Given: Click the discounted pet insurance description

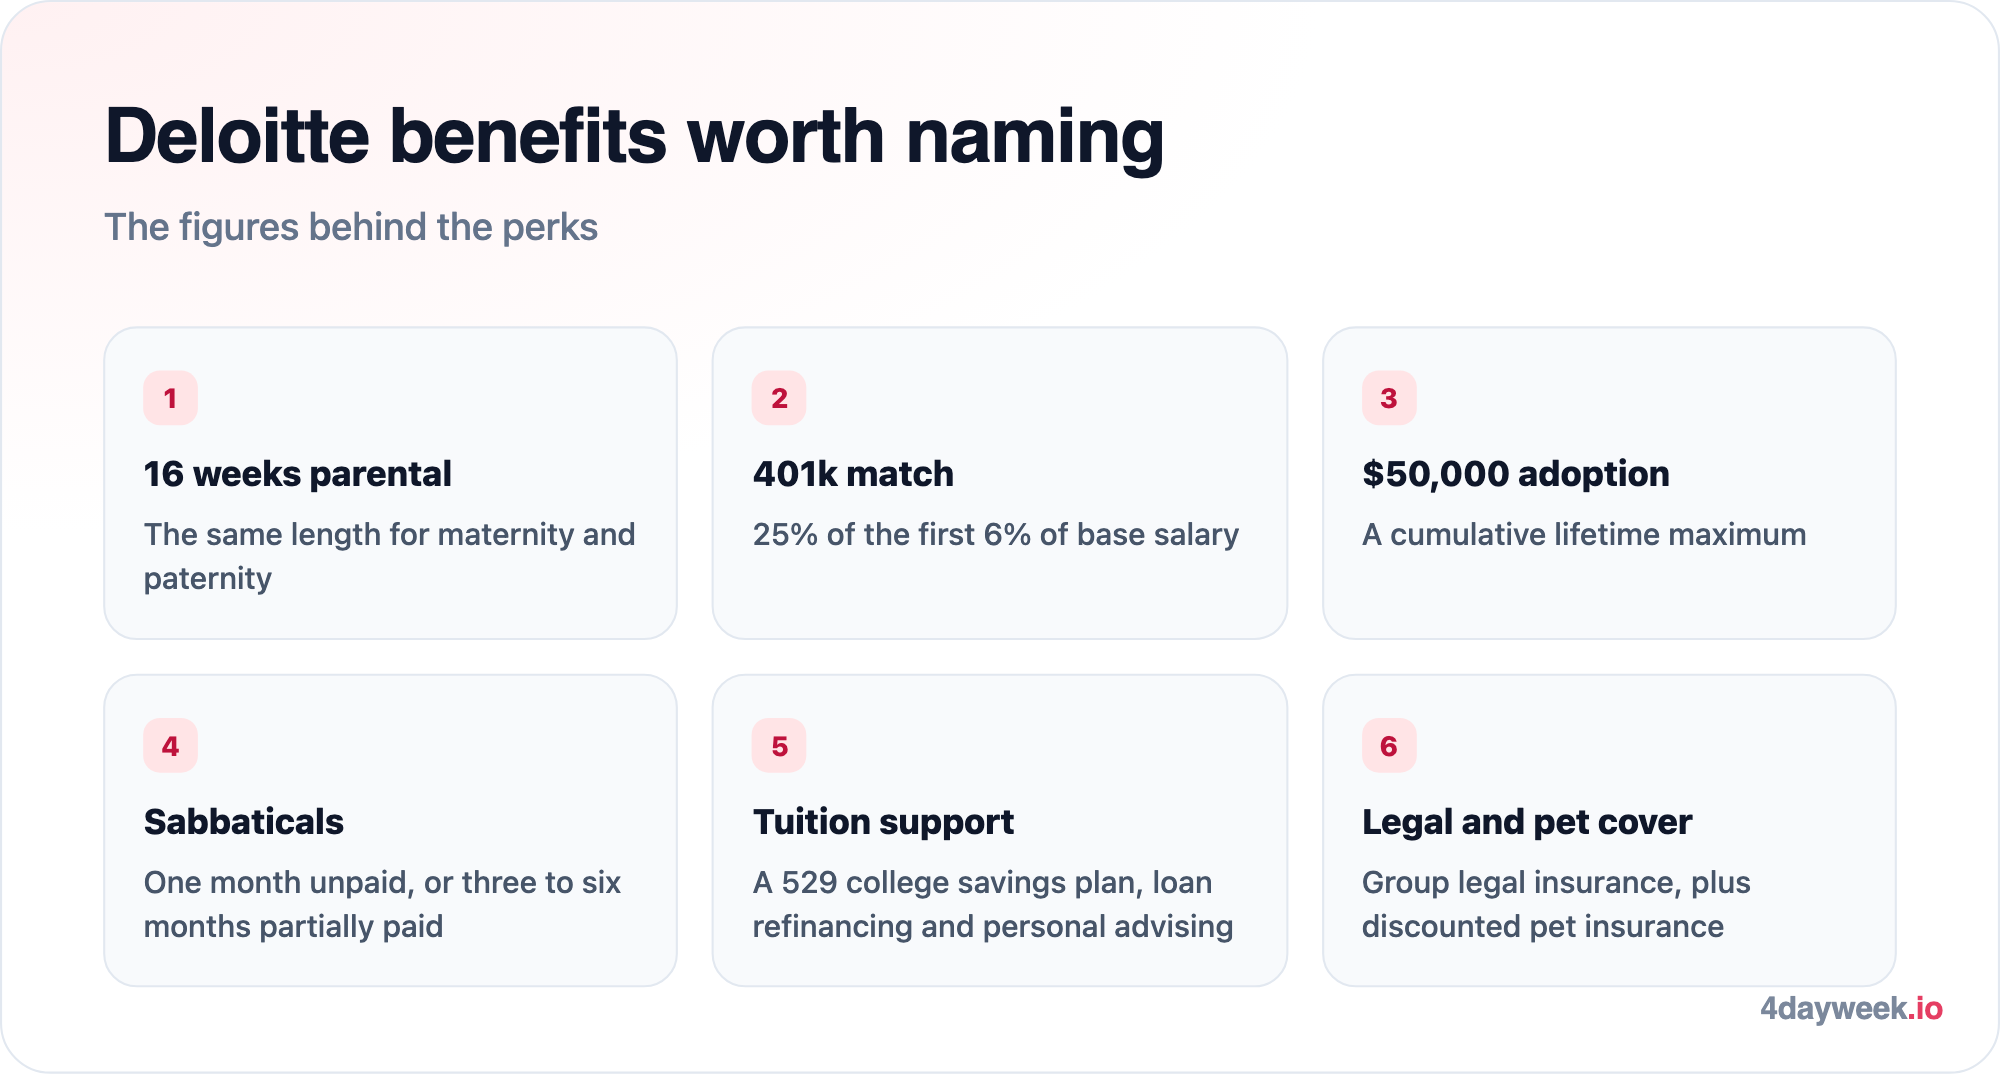Looking at the screenshot, I should (x=1556, y=904).
